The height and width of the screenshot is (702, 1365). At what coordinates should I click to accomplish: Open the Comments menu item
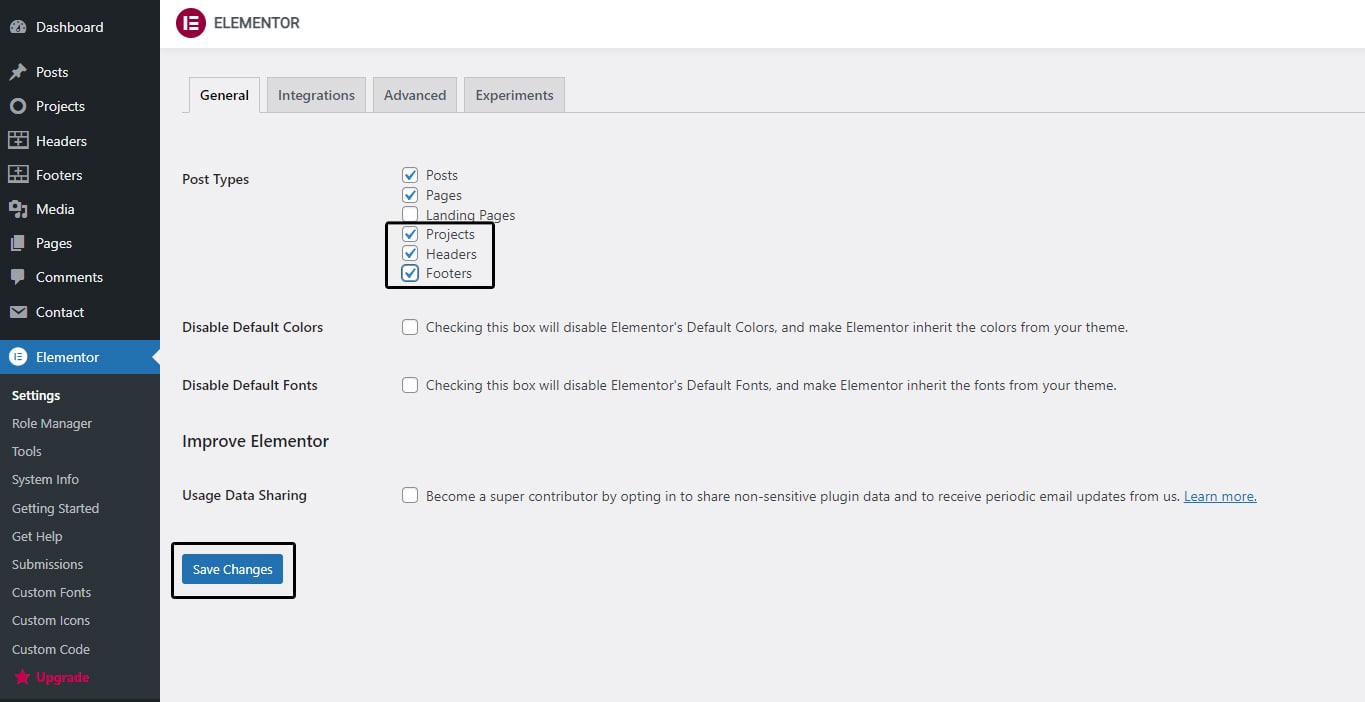pos(80,277)
